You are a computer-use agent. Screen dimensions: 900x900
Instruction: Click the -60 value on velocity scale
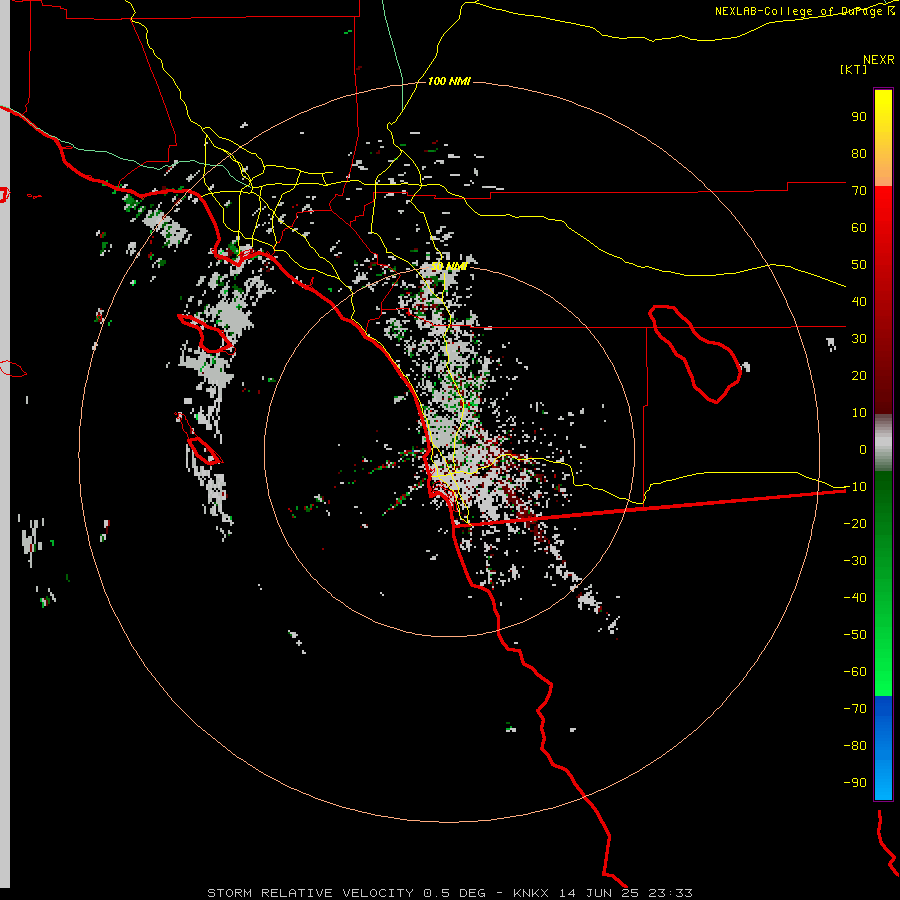(x=855, y=672)
